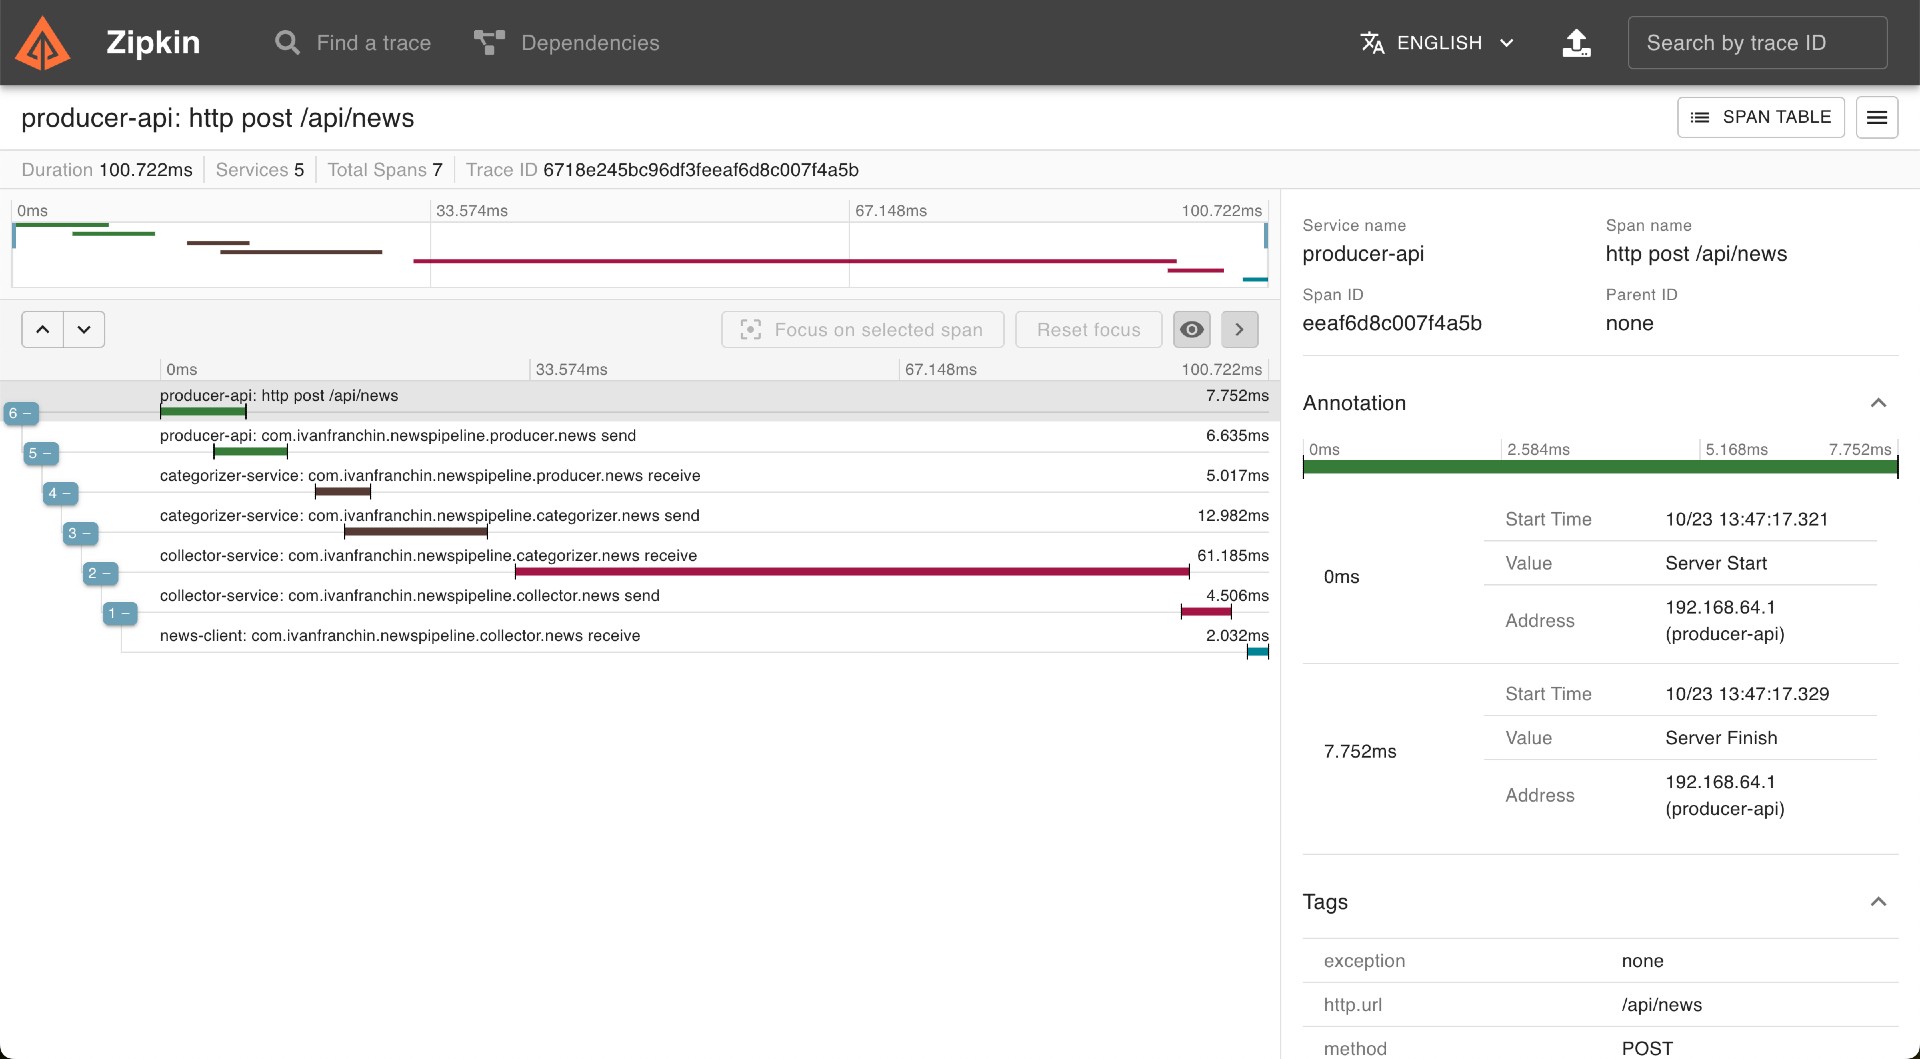Click Start Time 10/23 13:47:17.321
Image resolution: width=1920 pixels, height=1059 pixels.
1746,519
